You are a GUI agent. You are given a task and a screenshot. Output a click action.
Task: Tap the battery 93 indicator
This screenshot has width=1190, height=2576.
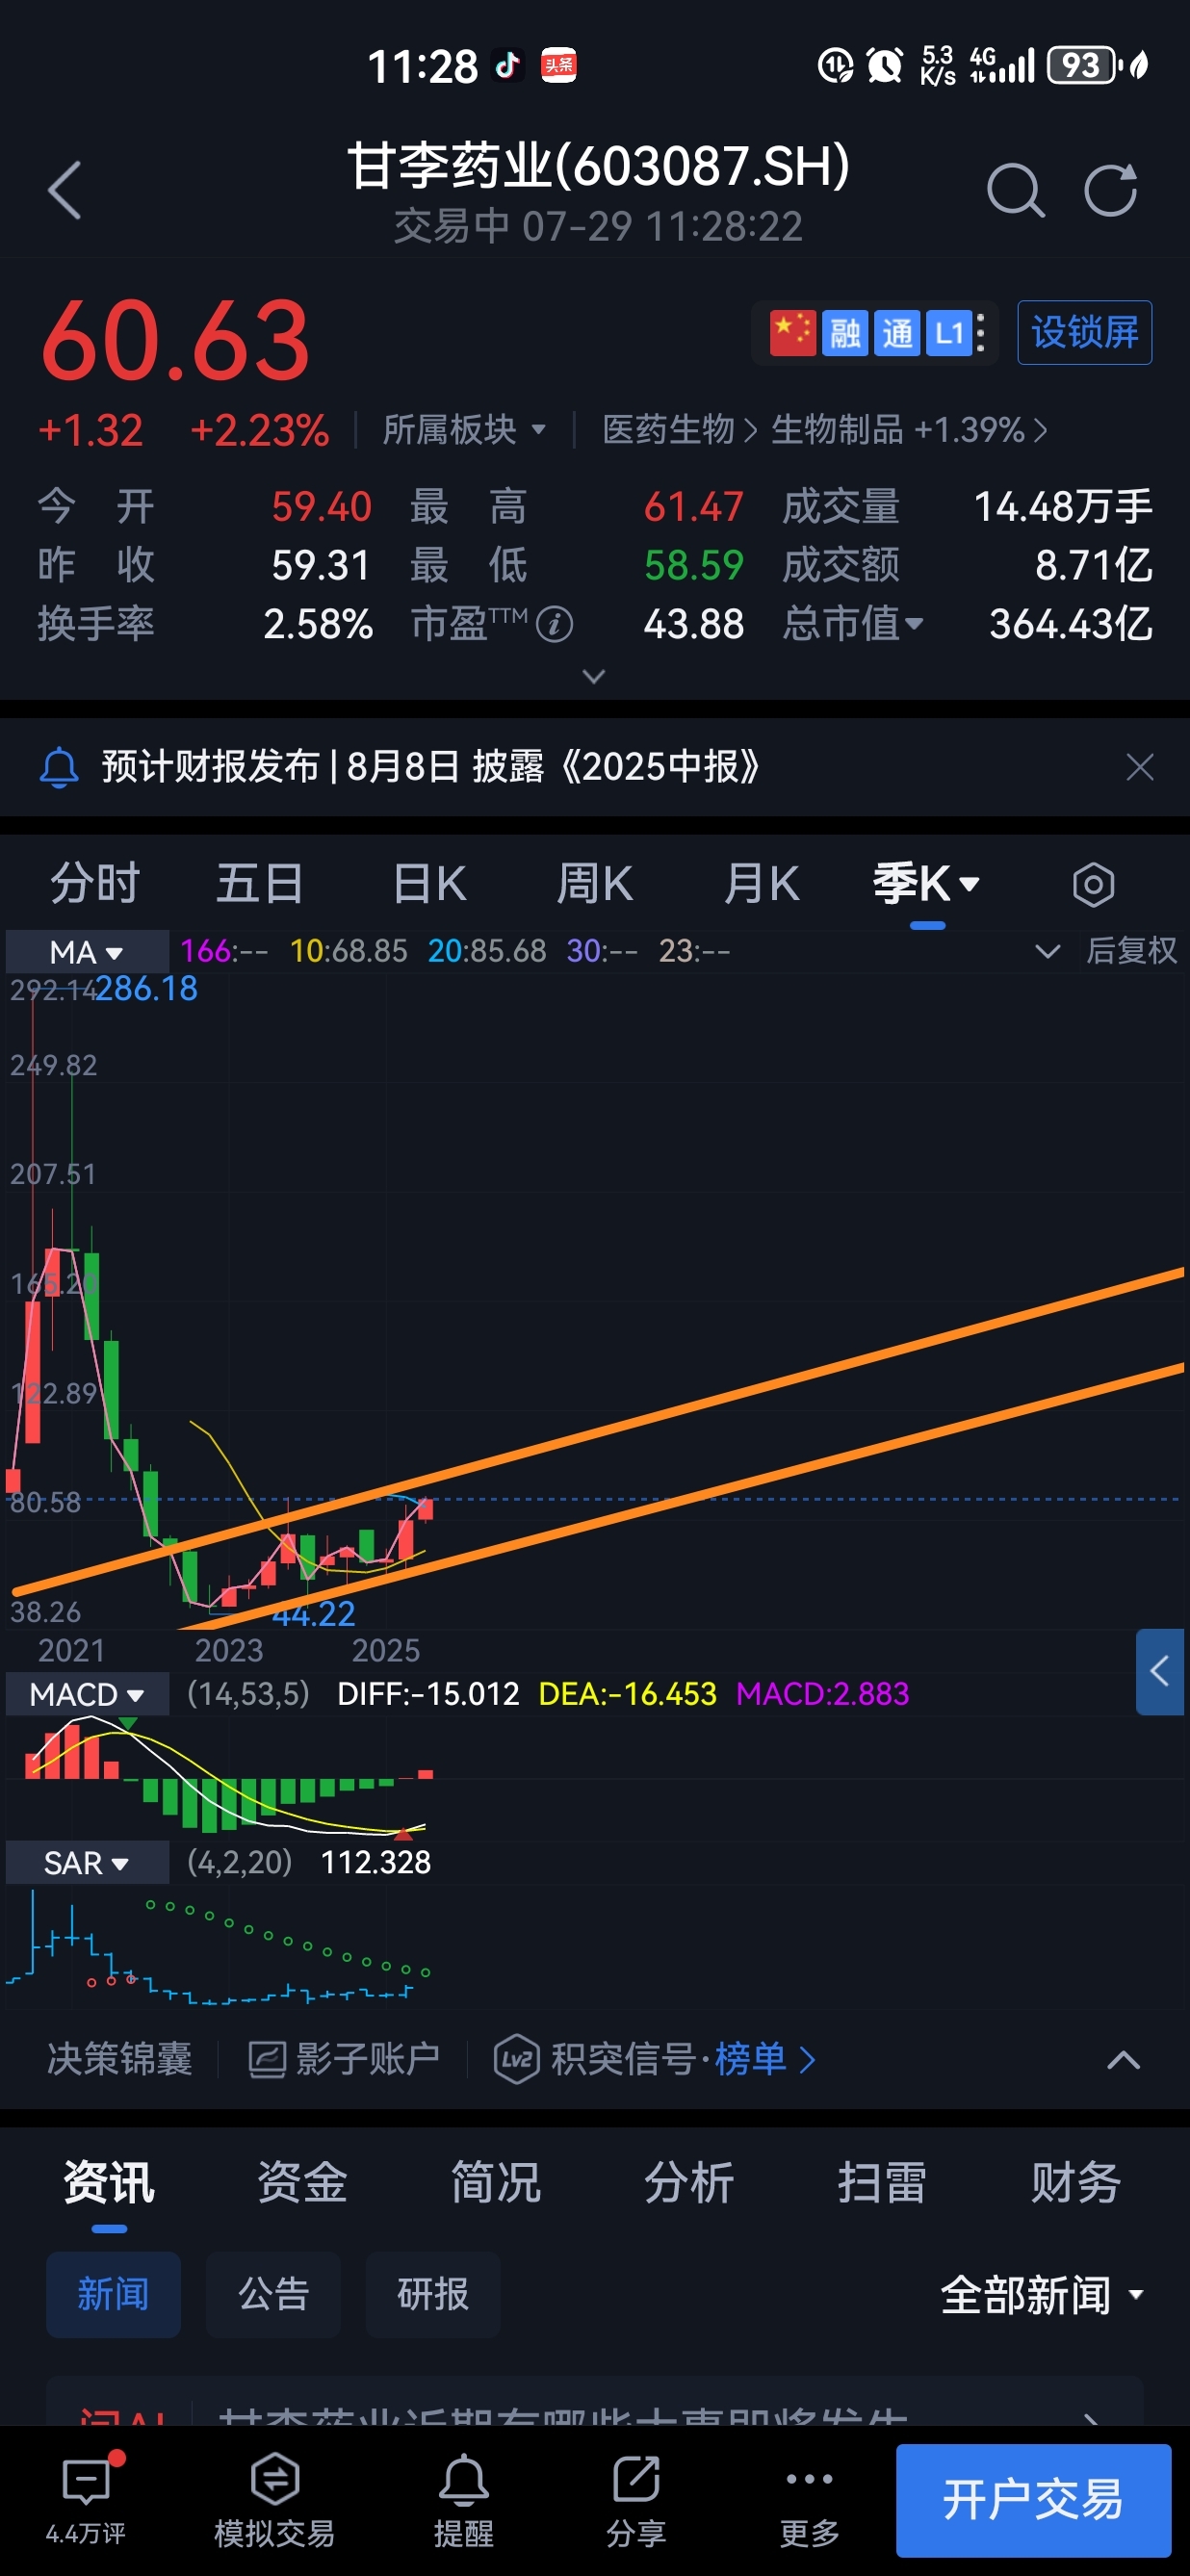1083,66
